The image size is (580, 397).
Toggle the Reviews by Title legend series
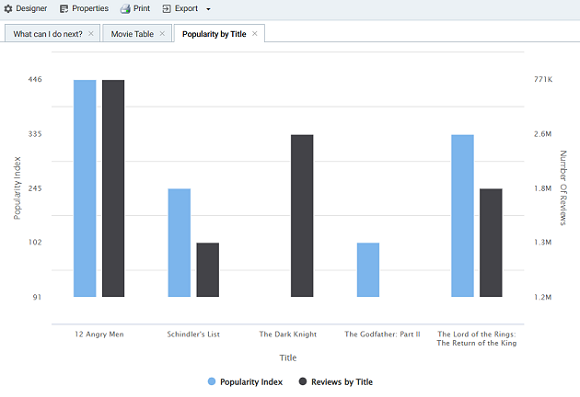336,382
